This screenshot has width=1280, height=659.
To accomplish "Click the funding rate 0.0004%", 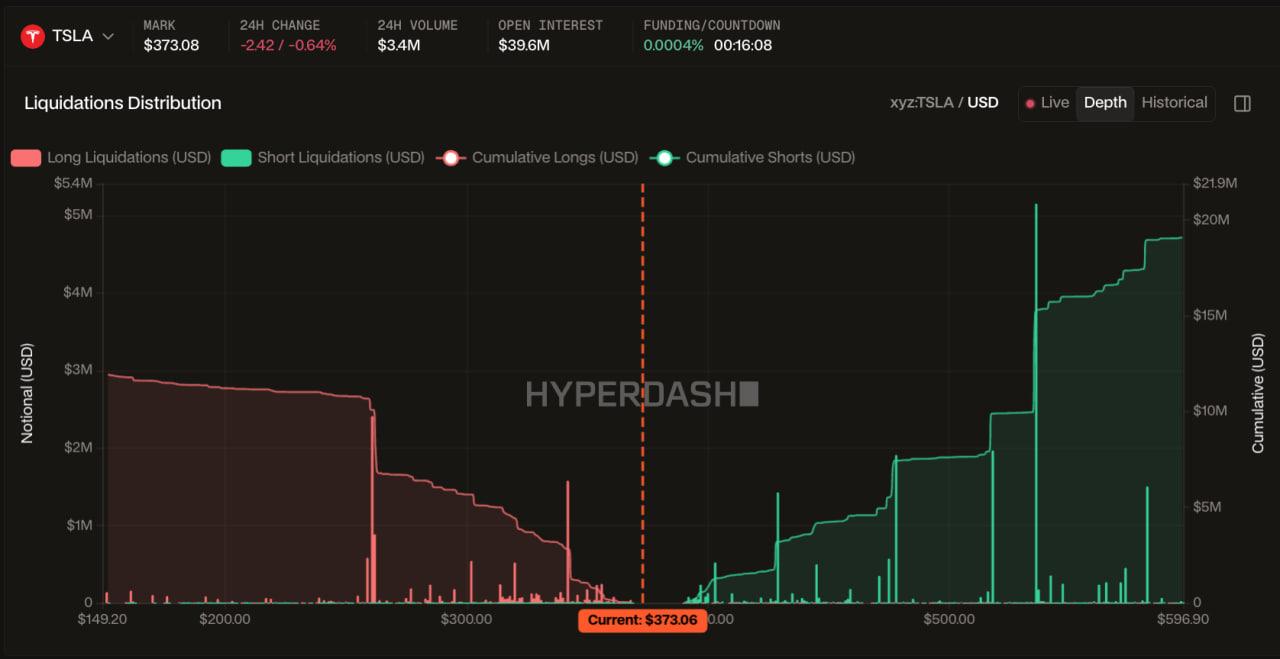I will click(x=673, y=45).
